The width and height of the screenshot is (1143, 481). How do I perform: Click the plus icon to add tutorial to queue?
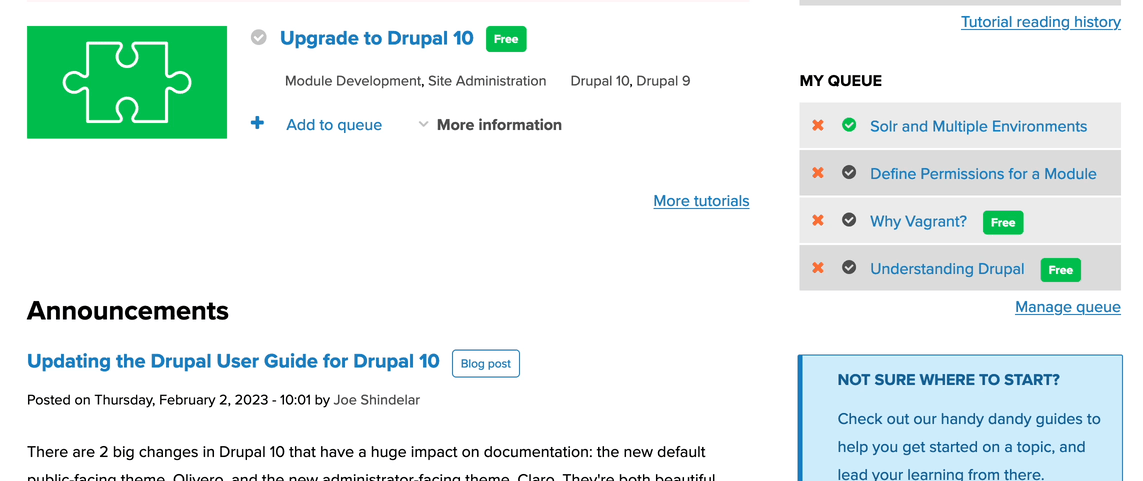[257, 123]
